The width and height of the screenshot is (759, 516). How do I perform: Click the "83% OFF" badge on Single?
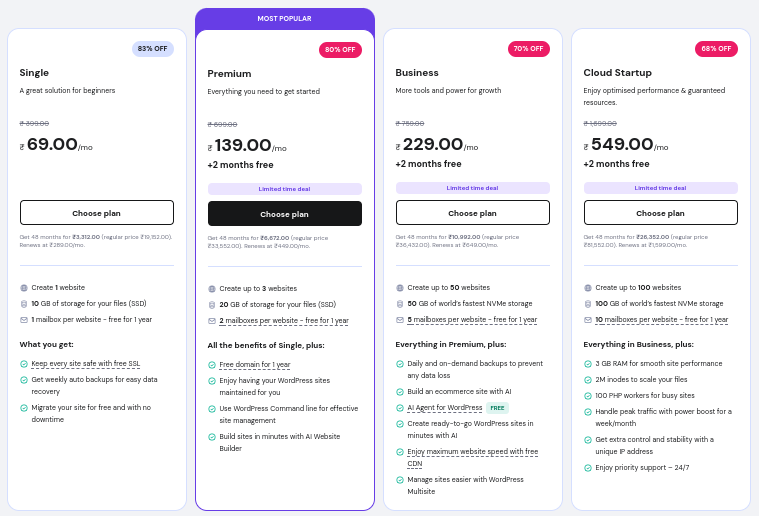153,48
